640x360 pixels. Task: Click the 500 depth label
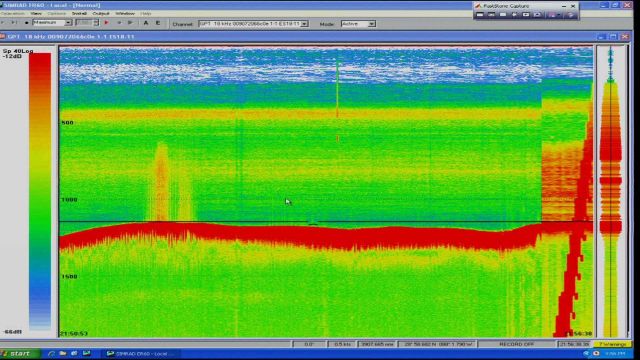[67, 122]
